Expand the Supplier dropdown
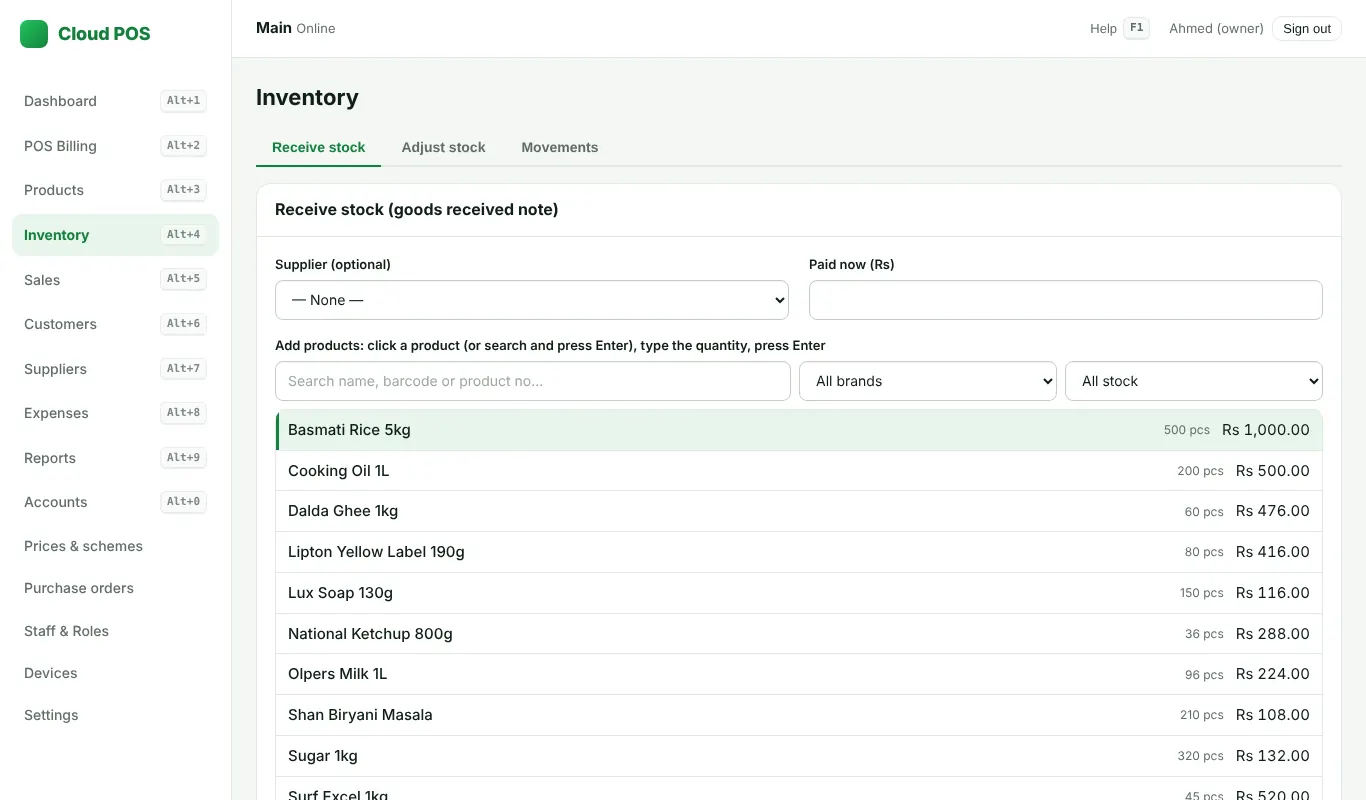Screen dimensions: 1366x800 click(532, 300)
